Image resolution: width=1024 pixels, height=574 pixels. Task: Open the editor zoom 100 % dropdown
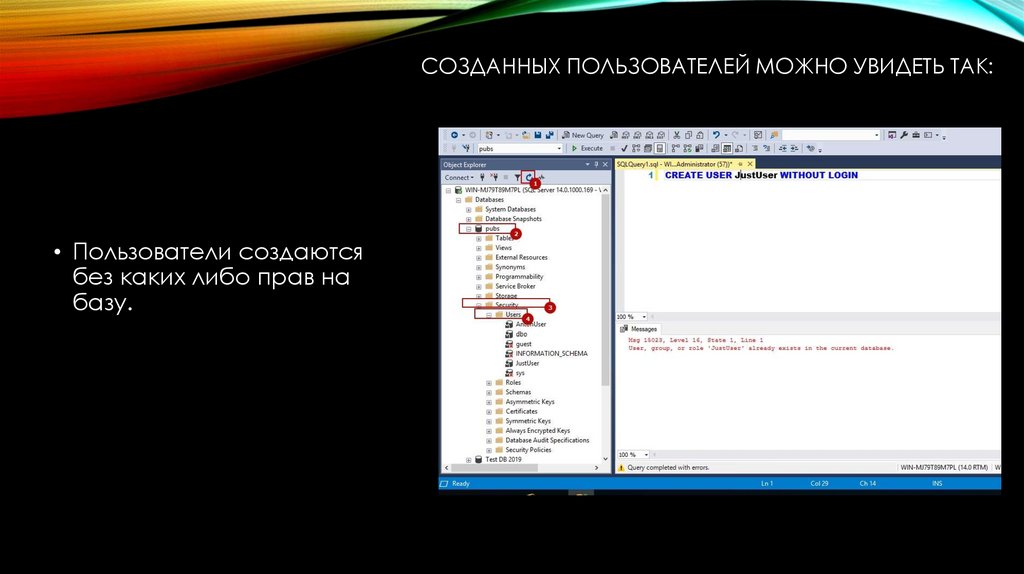(x=644, y=317)
